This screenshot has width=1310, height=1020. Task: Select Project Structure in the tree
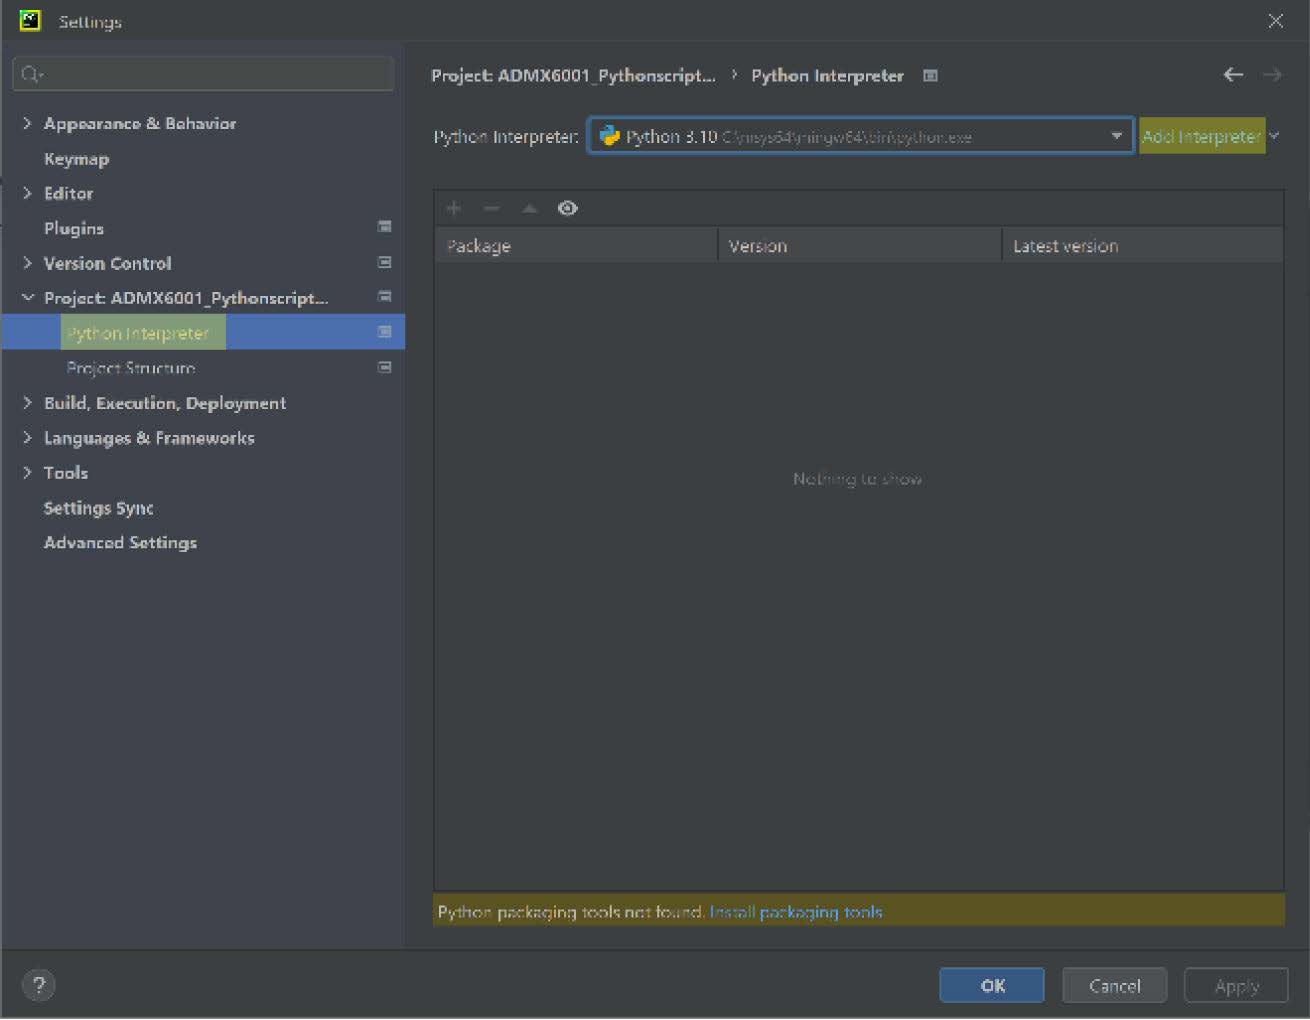(131, 368)
